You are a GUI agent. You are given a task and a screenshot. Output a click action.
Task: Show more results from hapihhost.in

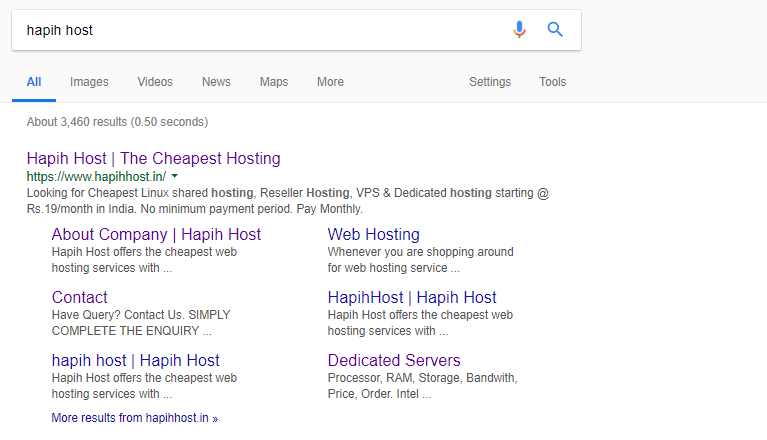coord(135,418)
